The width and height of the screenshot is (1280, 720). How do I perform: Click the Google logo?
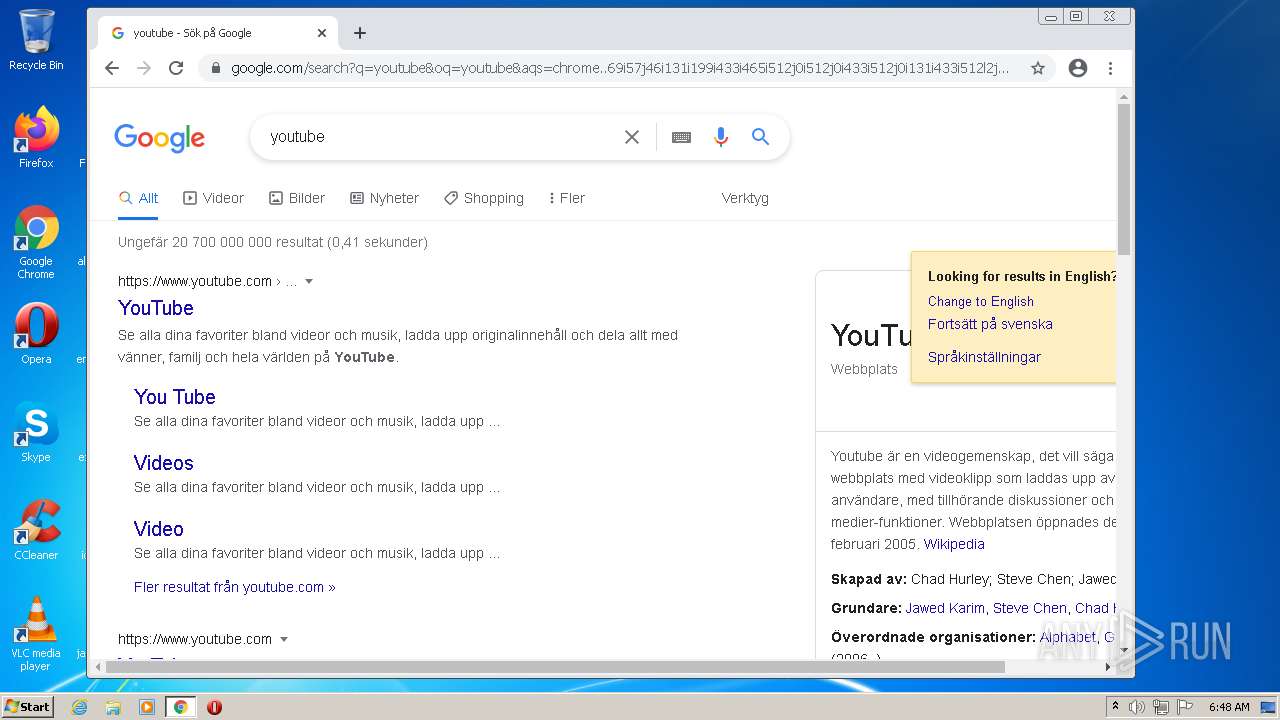[x=160, y=138]
